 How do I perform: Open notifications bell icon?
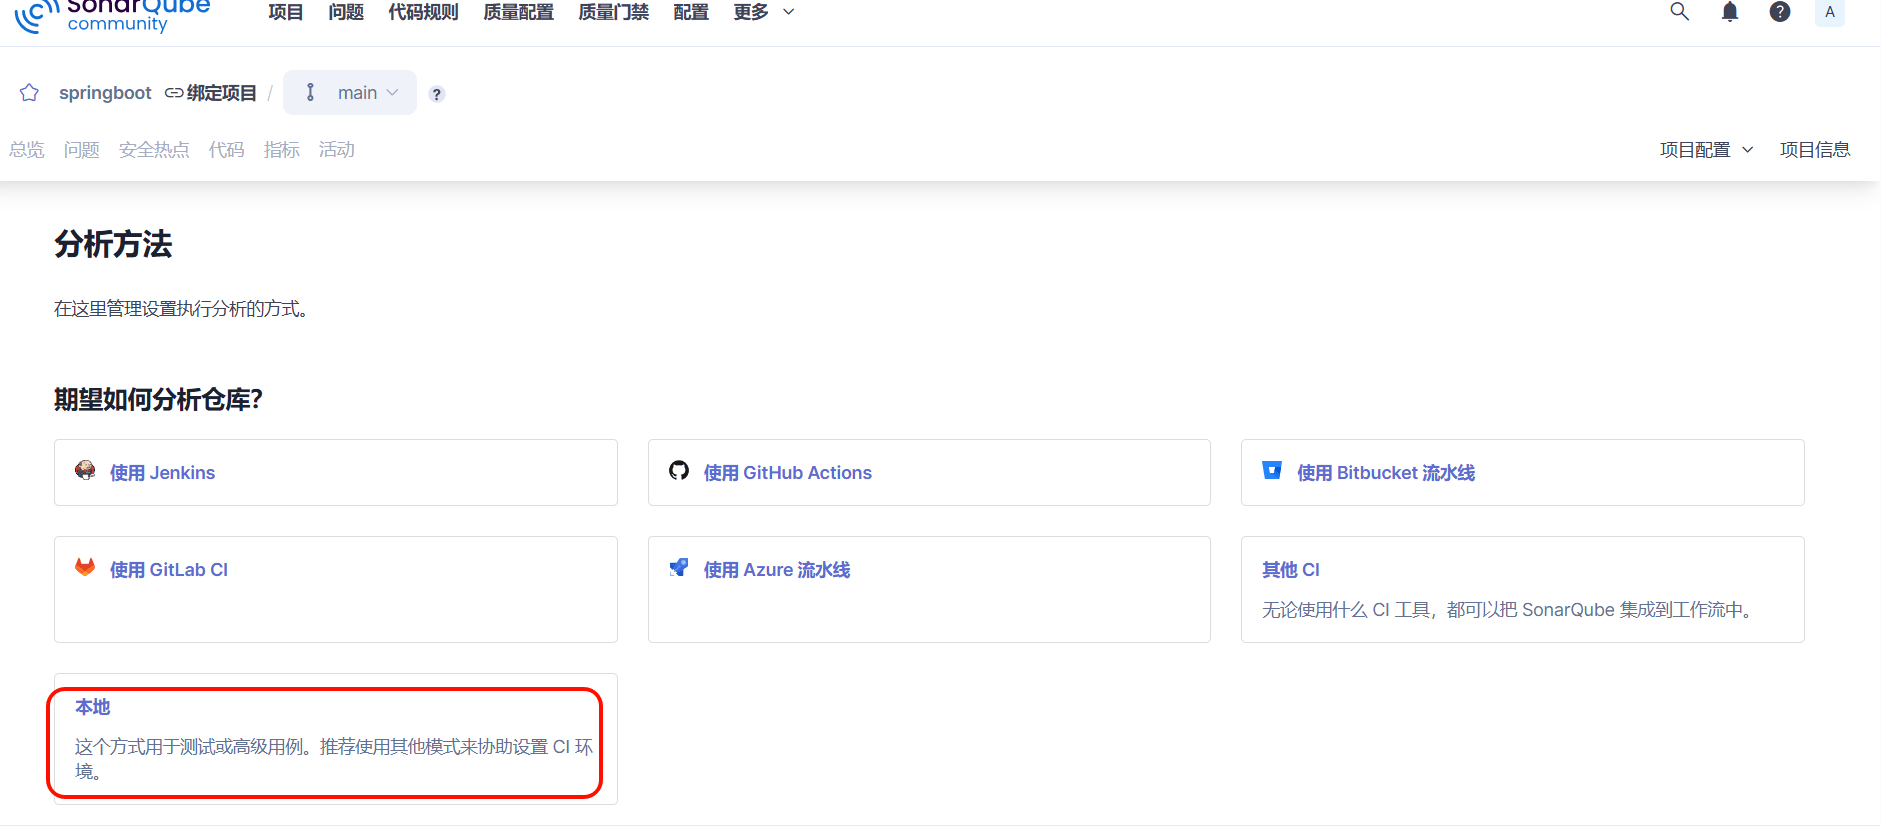coord(1729,12)
